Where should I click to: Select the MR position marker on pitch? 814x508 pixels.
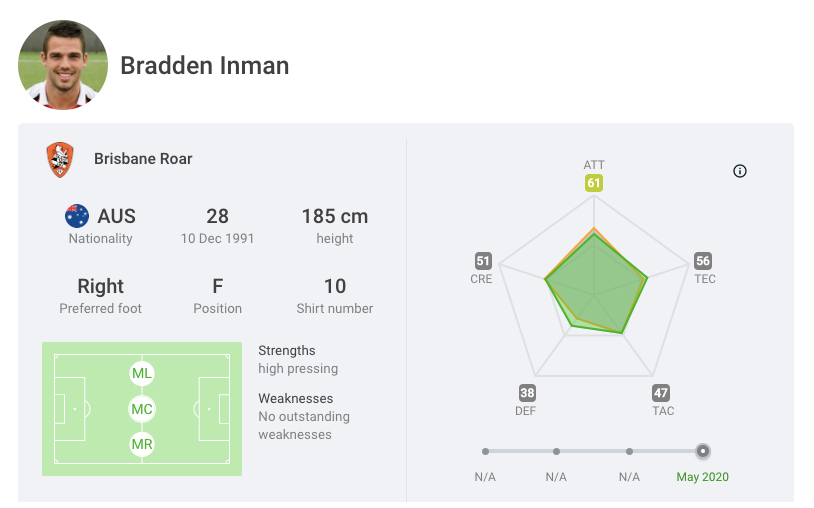click(142, 443)
